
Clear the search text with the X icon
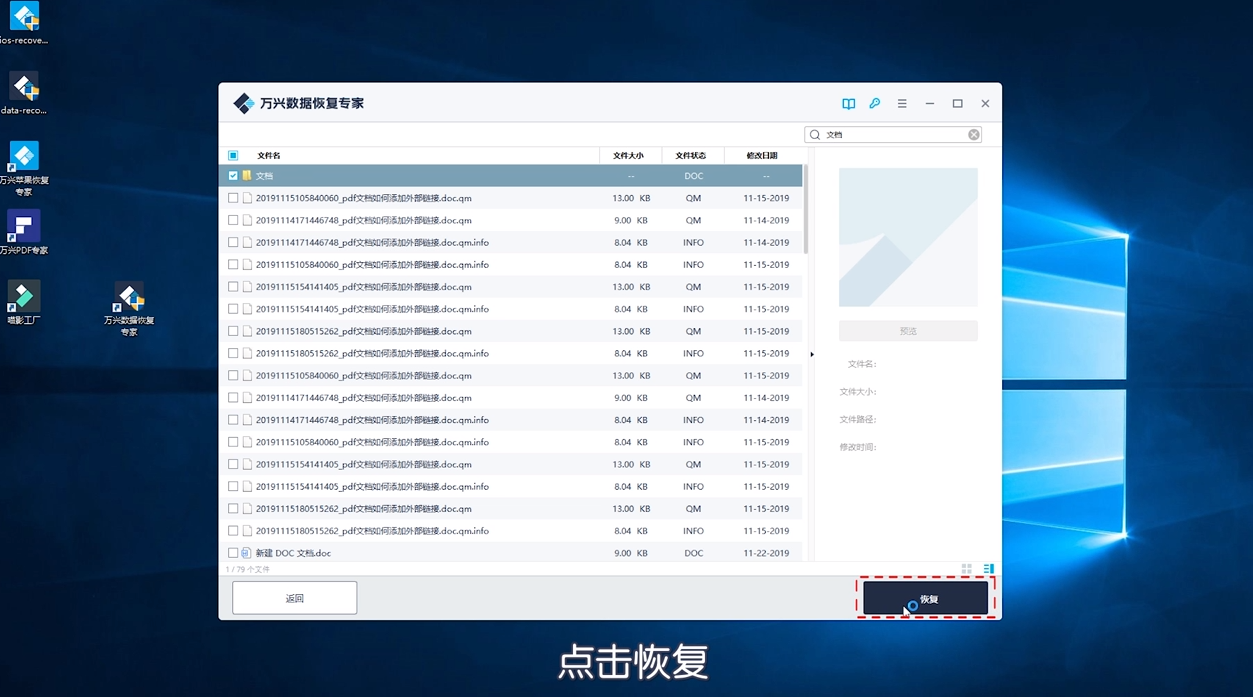pyautogui.click(x=973, y=135)
